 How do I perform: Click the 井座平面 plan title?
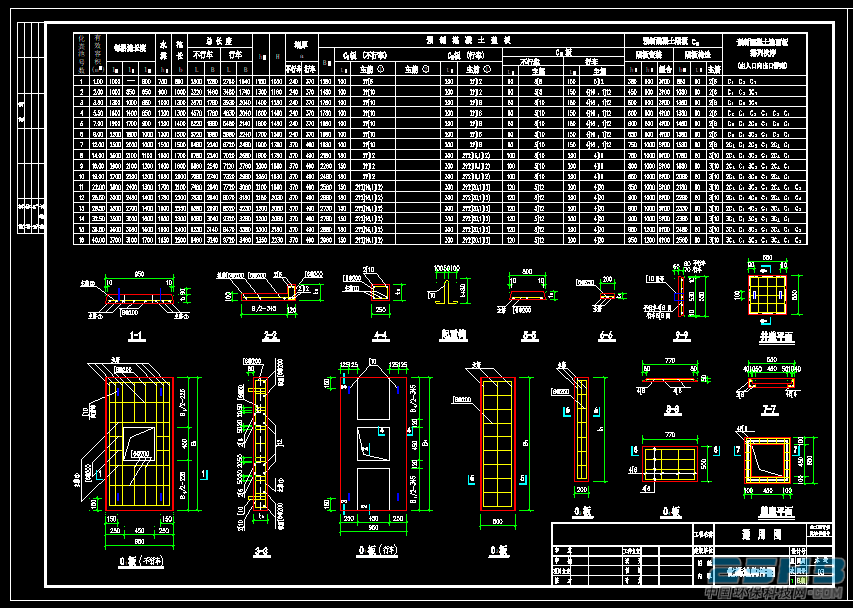point(776,338)
